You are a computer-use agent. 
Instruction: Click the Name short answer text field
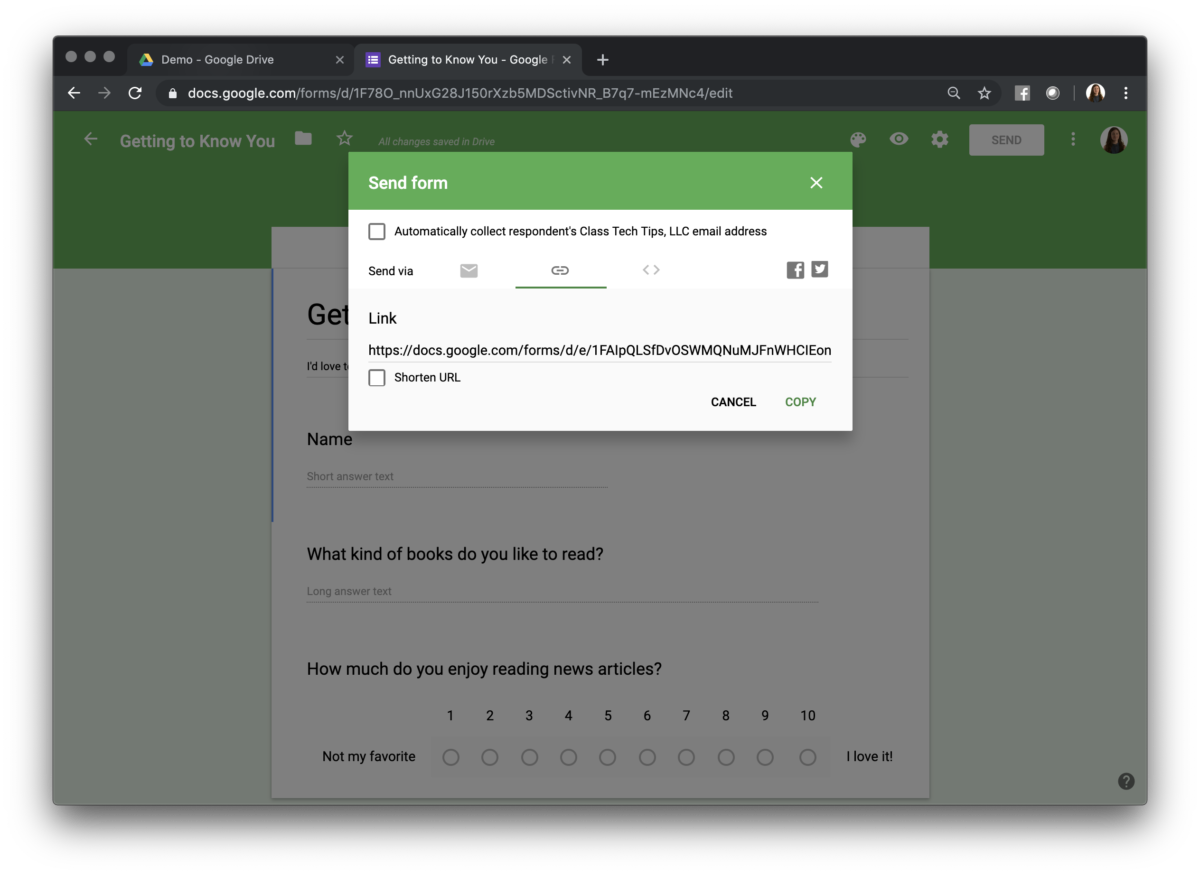457,477
